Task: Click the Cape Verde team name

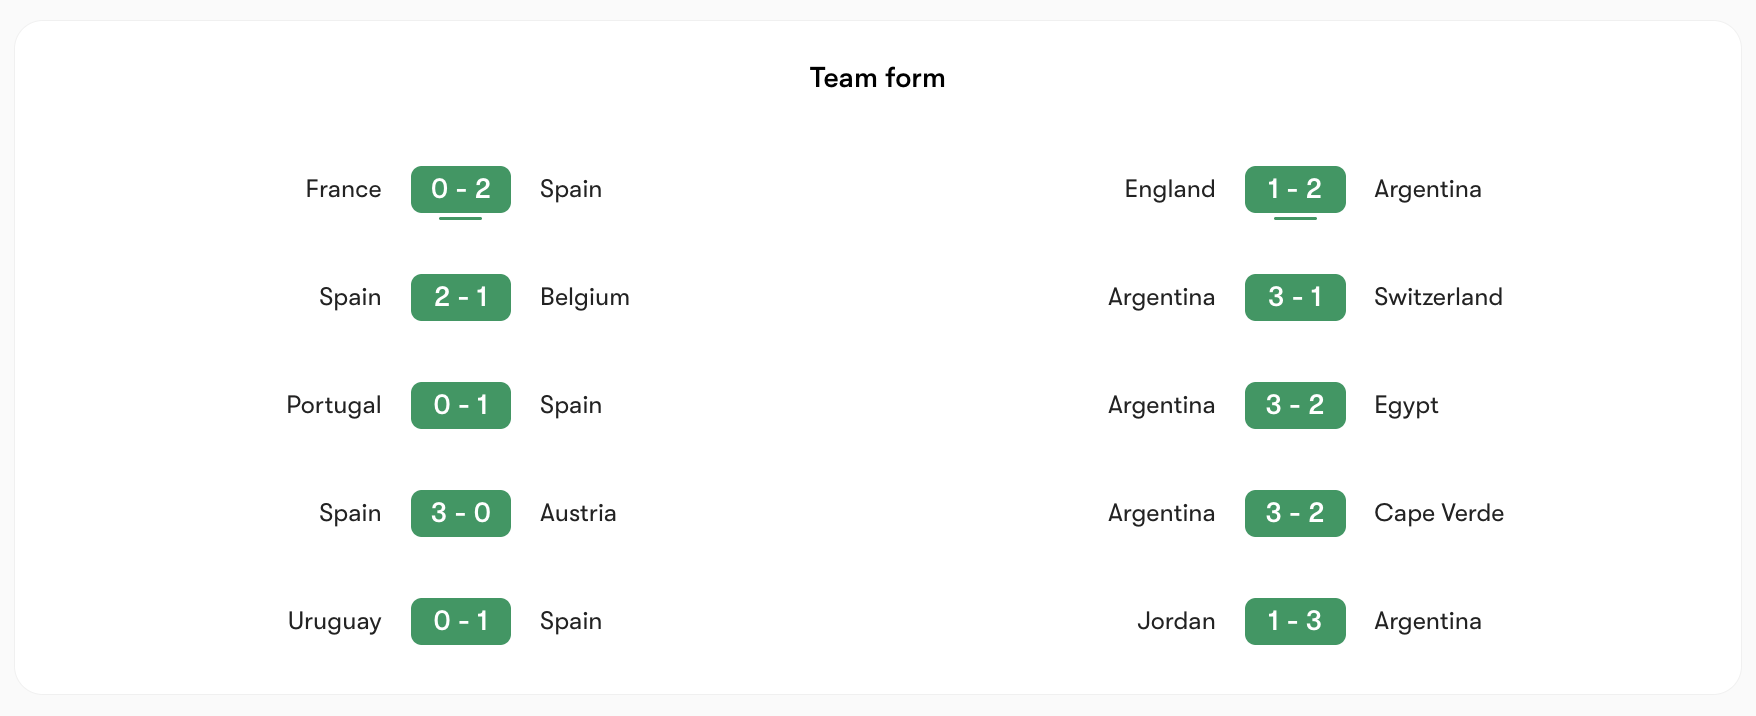Action: (1439, 513)
